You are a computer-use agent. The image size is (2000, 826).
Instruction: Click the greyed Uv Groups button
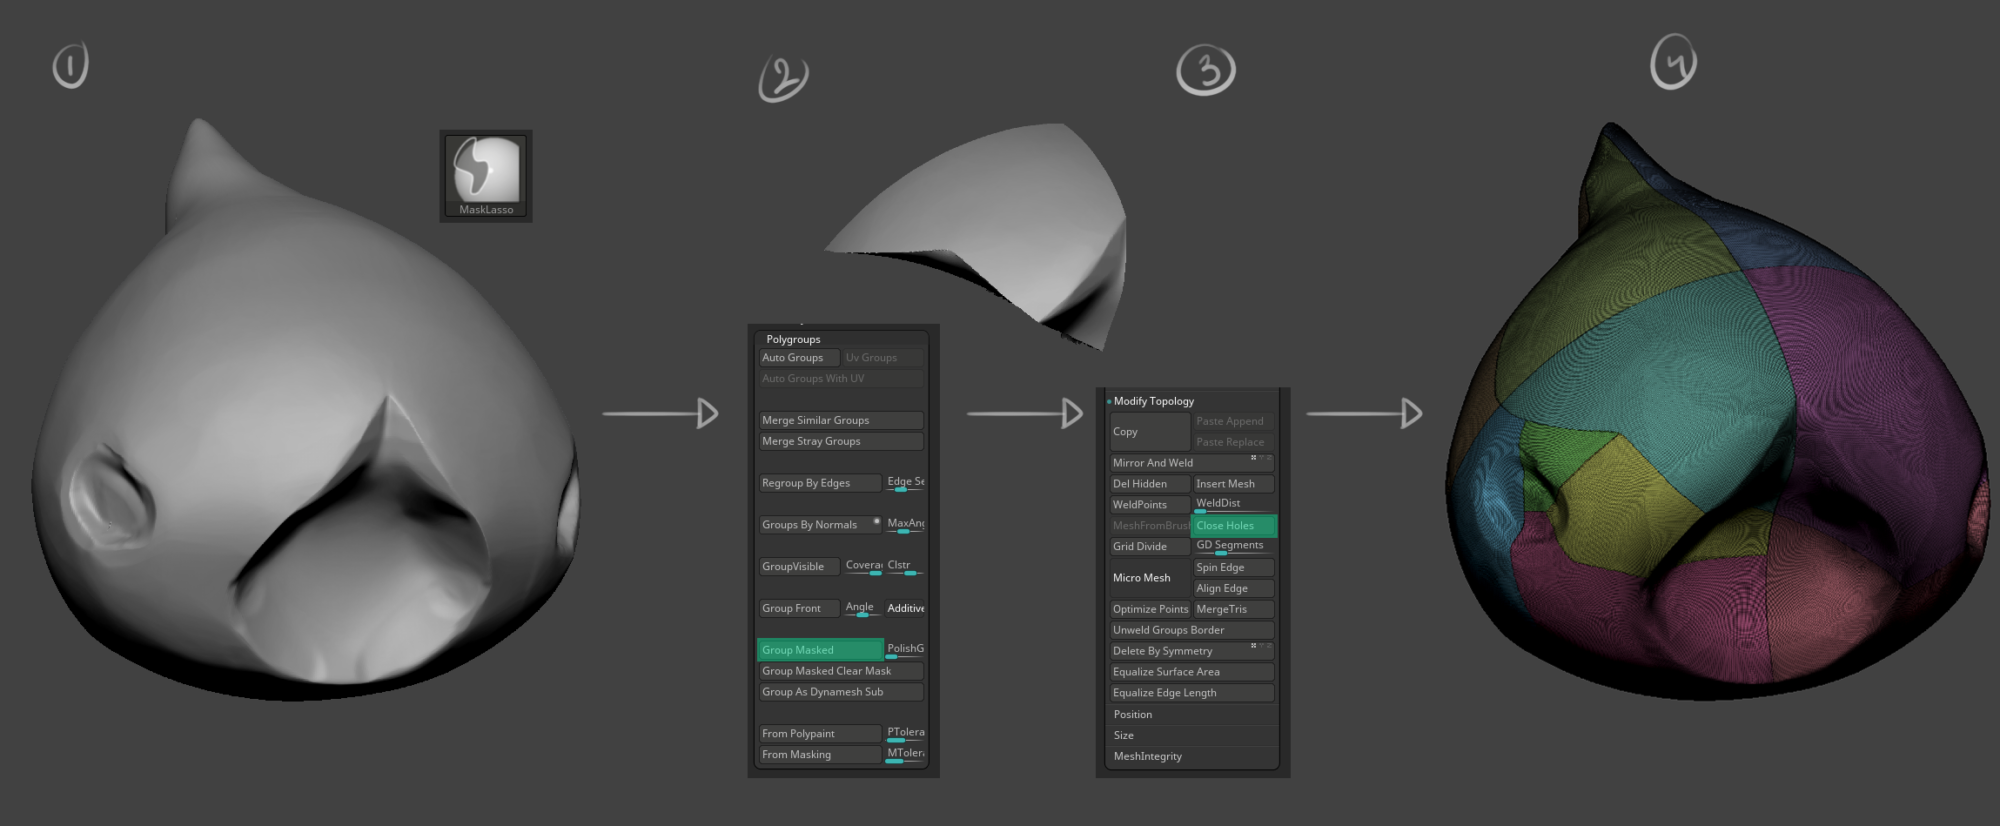[883, 358]
